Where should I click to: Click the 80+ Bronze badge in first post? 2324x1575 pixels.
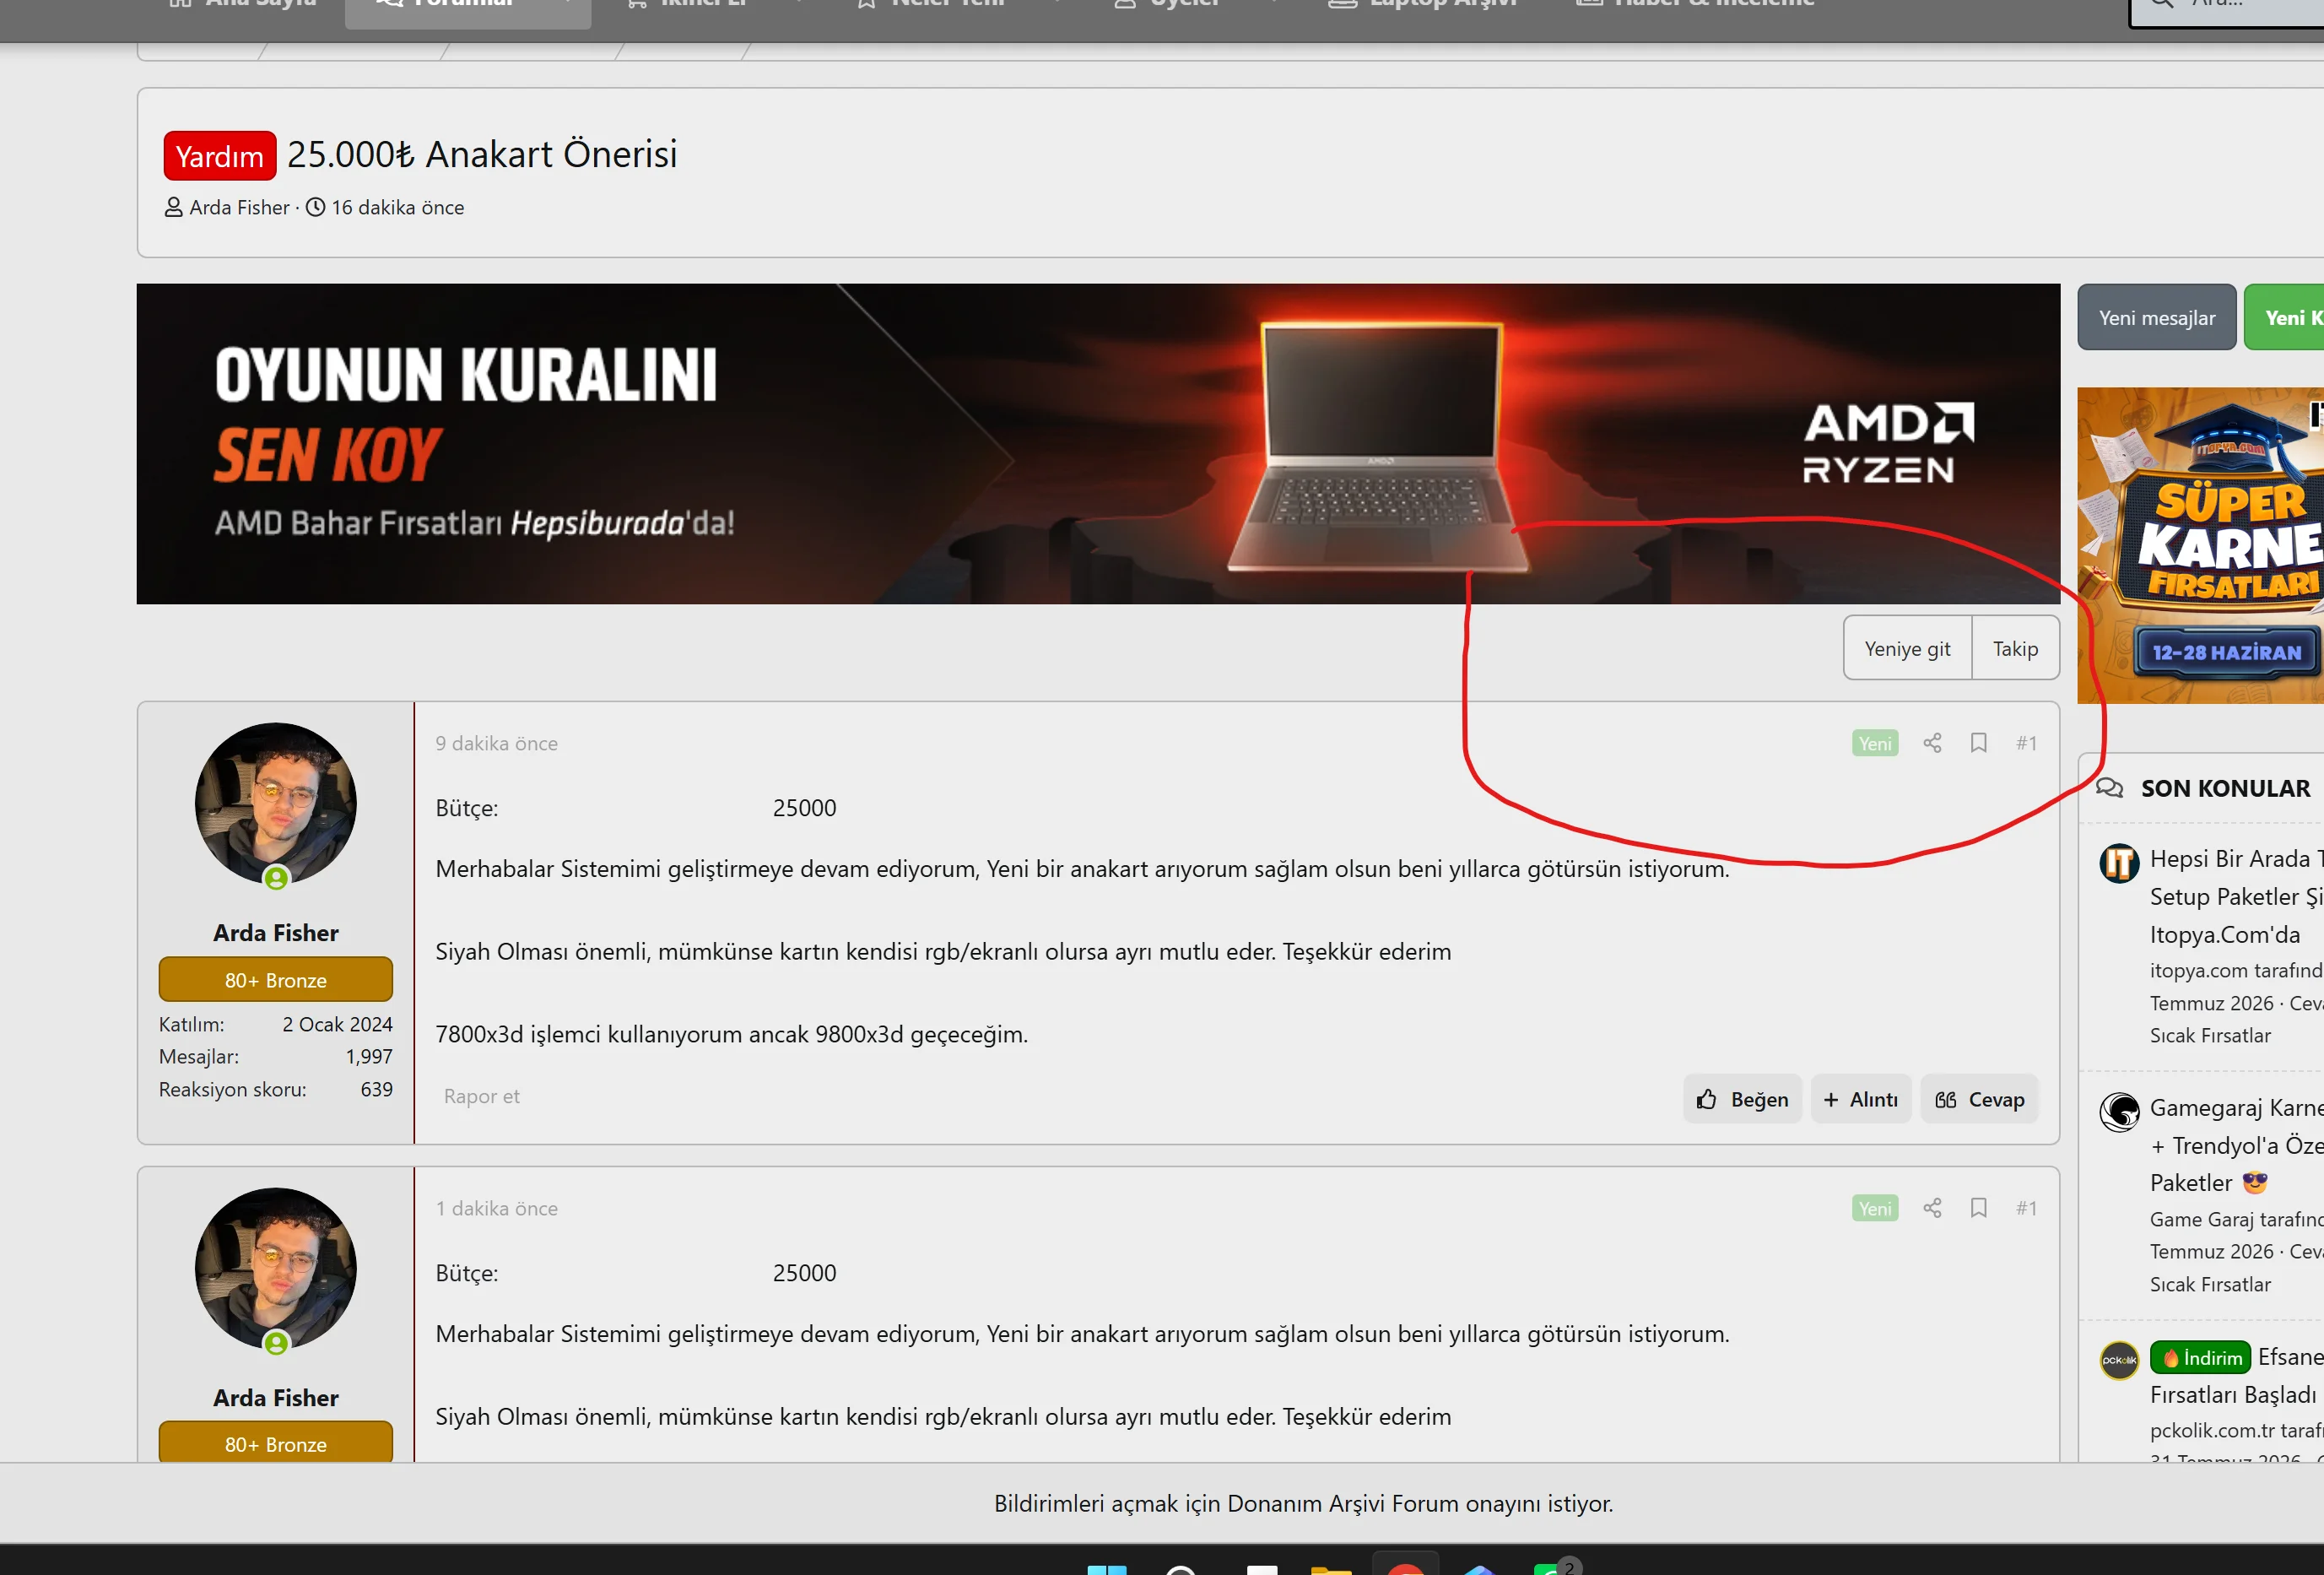tap(276, 979)
